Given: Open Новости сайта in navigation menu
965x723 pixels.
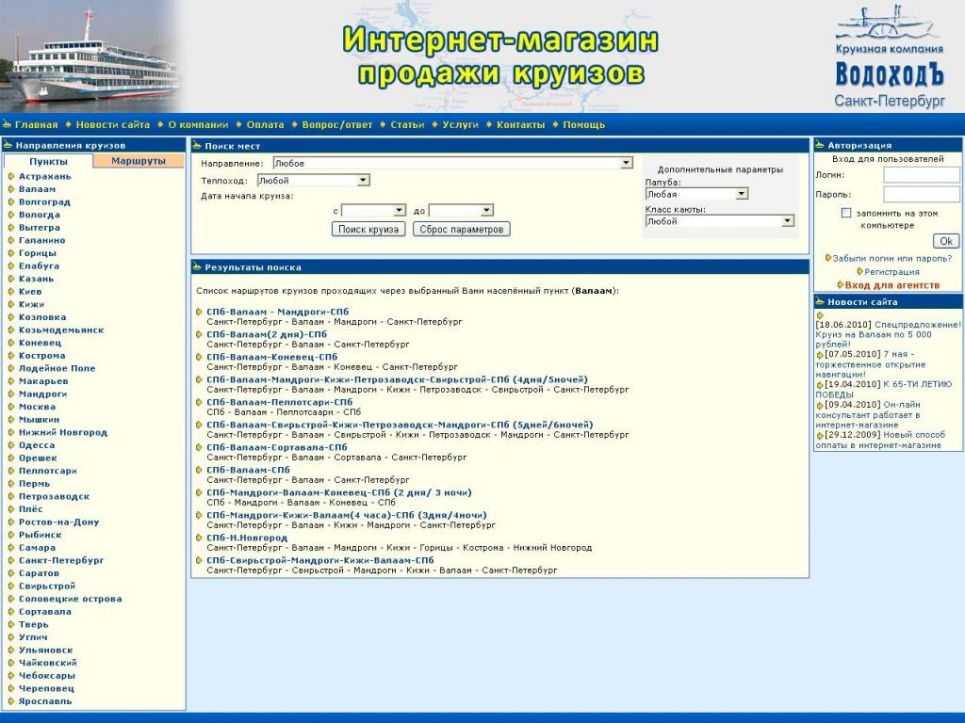Looking at the screenshot, I should tap(113, 125).
